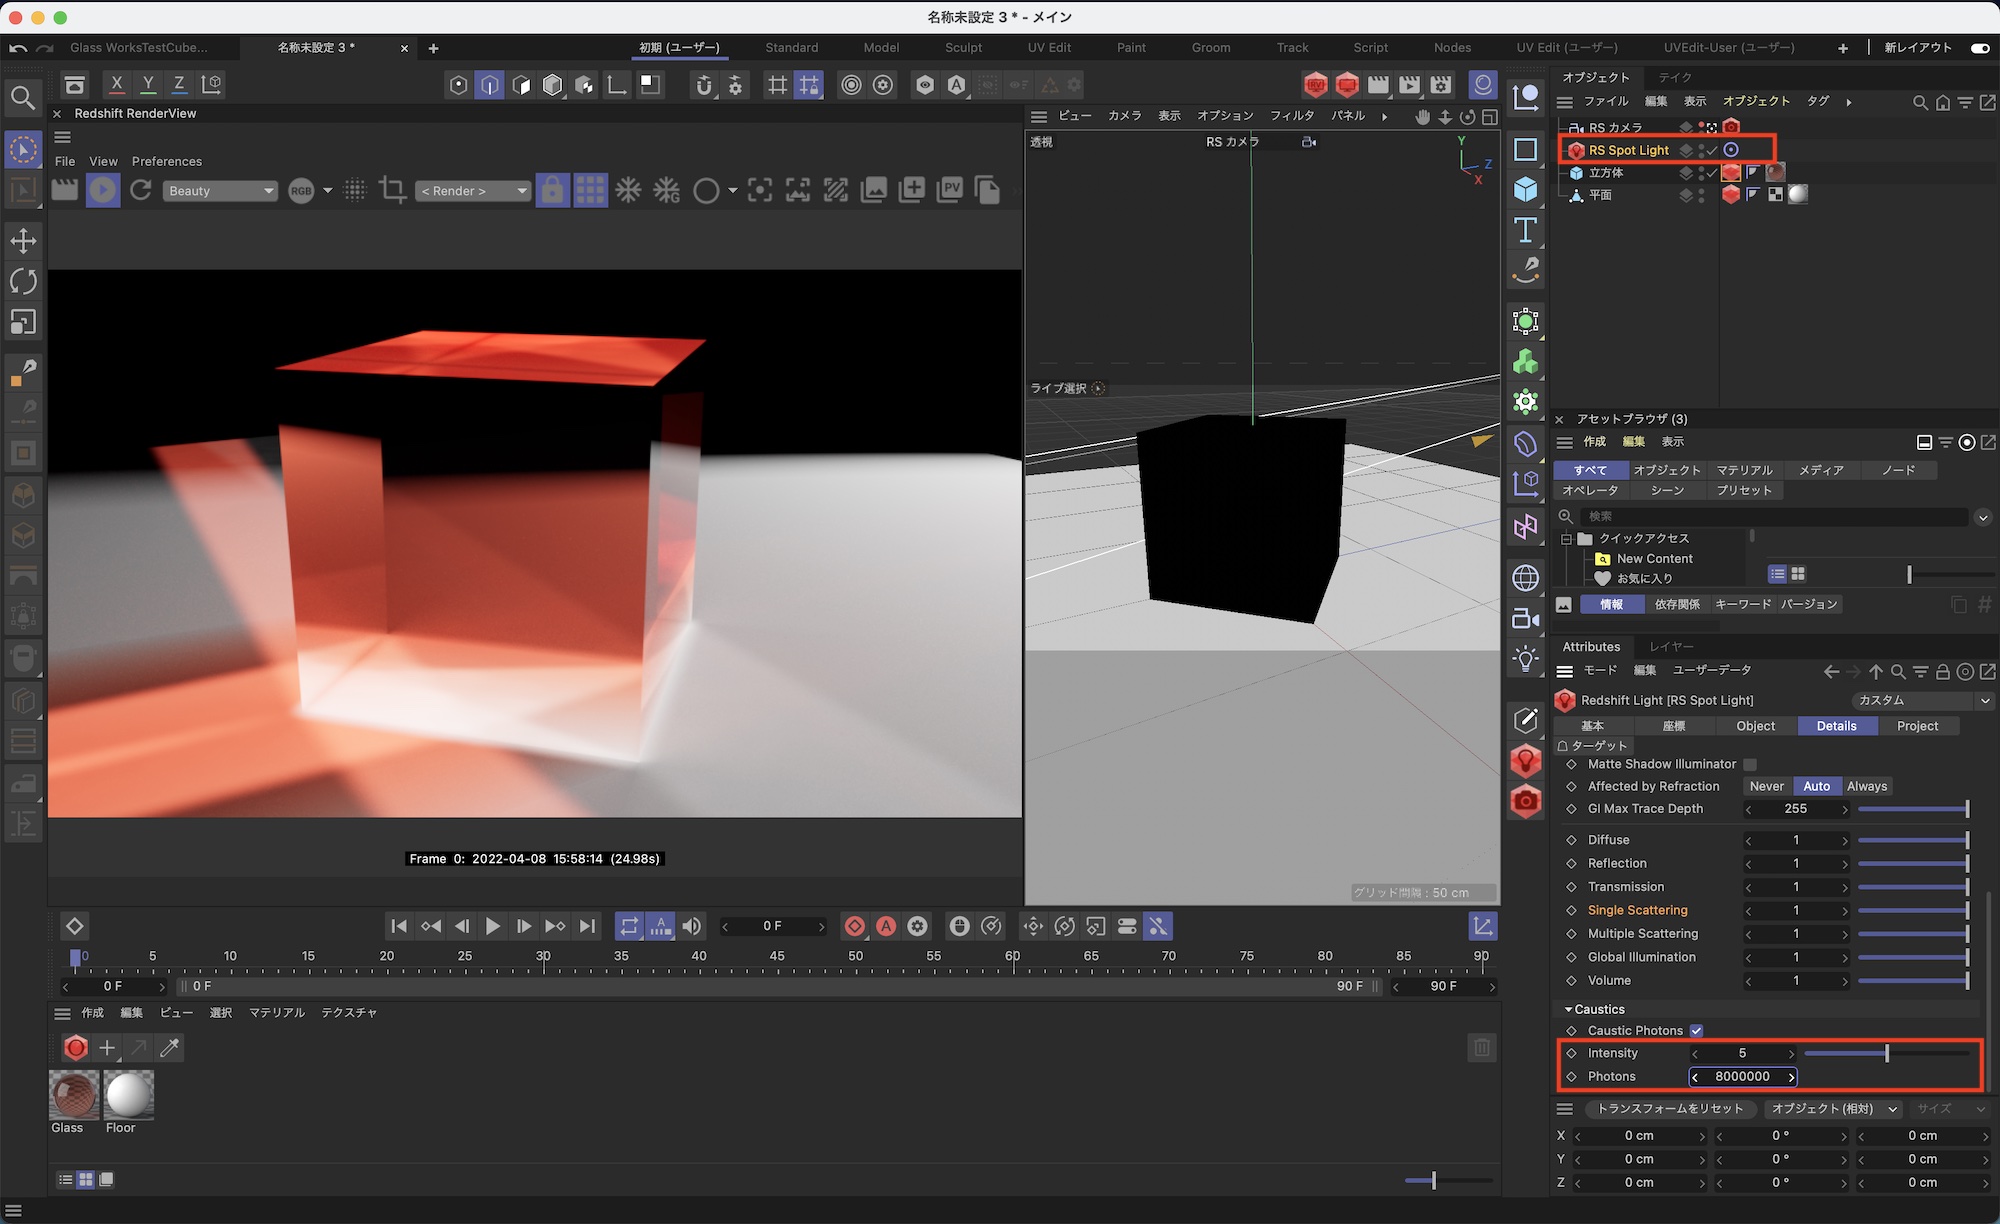Image resolution: width=2000 pixels, height=1224 pixels.
Task: Toggle the 新レイアウト switch
Action: click(1979, 47)
